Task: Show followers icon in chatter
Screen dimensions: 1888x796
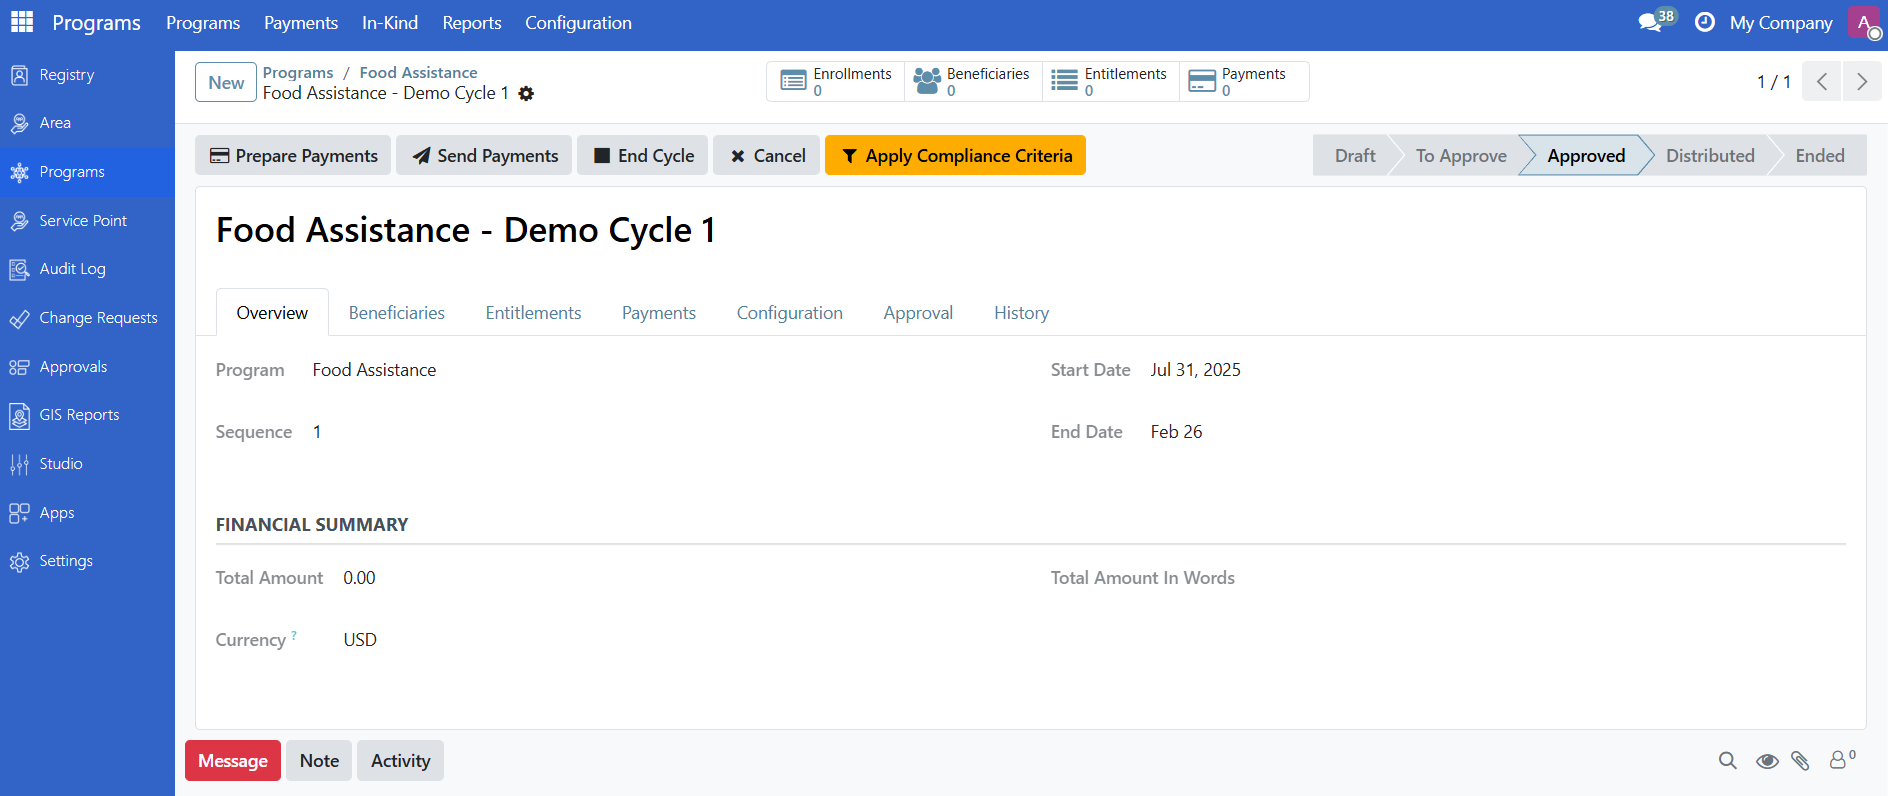Action: point(1842,760)
